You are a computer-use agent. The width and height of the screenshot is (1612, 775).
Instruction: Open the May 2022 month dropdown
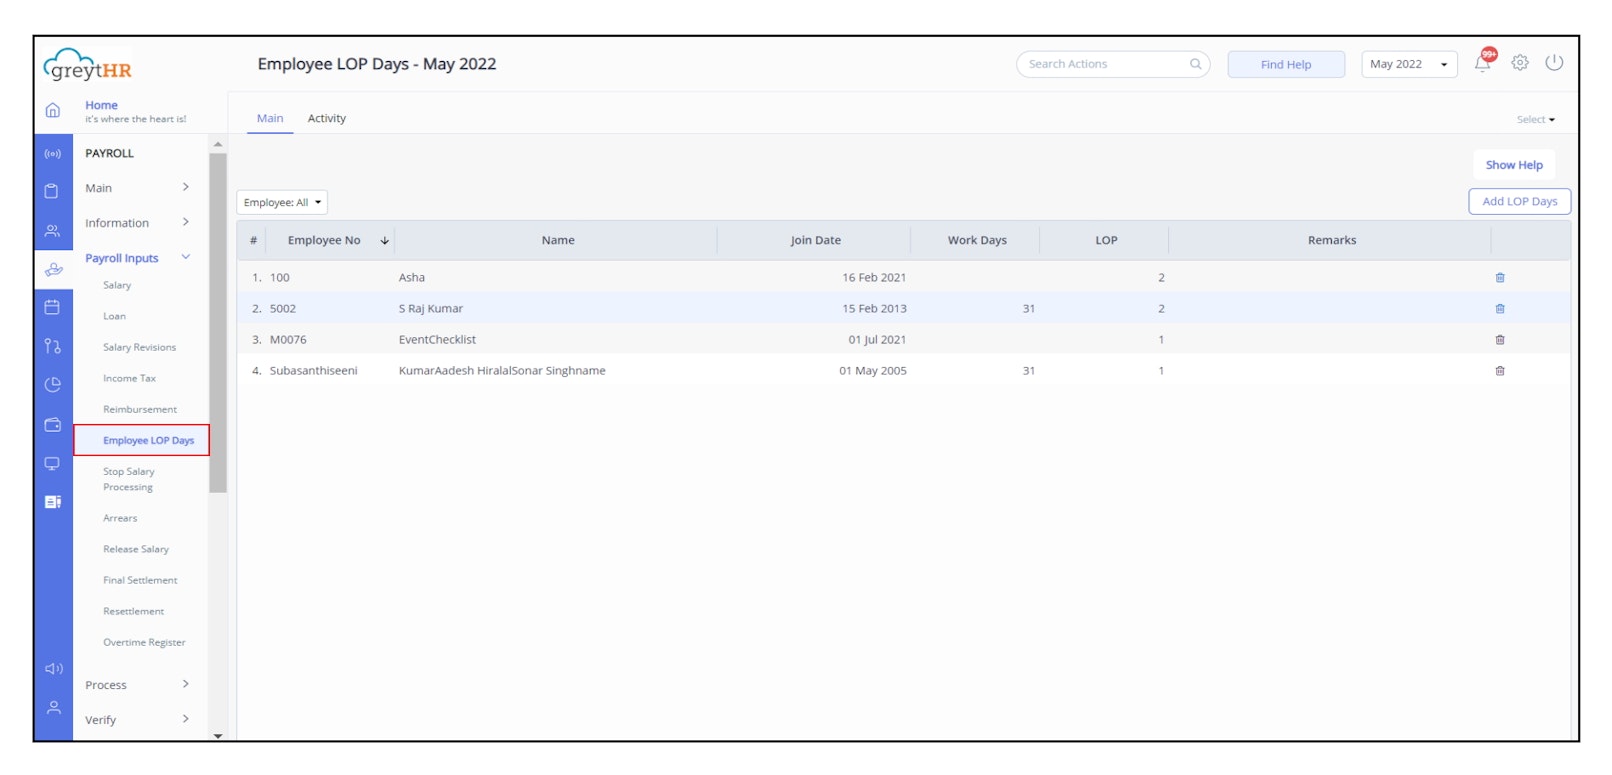point(1408,64)
